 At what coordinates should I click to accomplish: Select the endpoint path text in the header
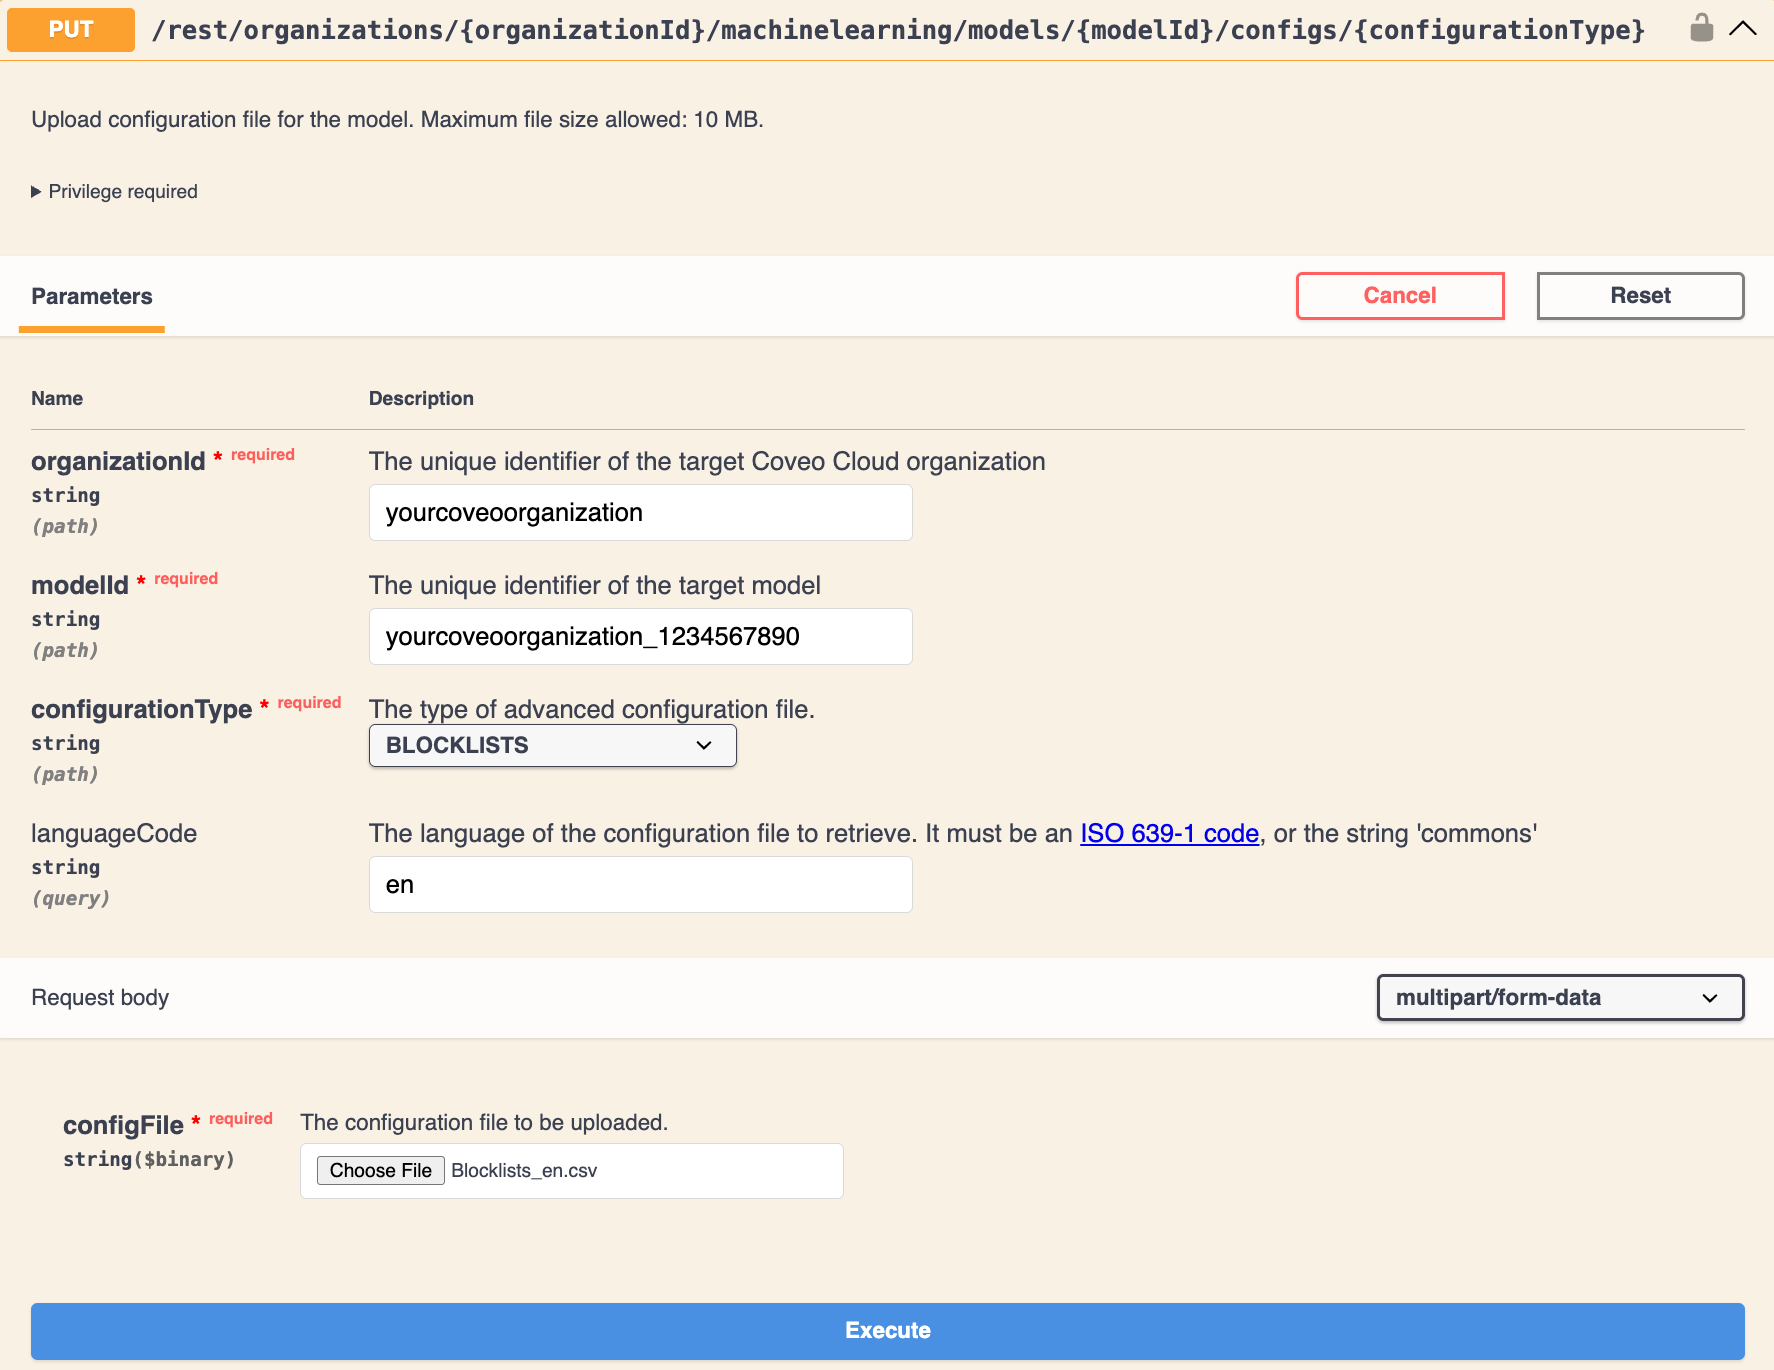click(x=897, y=29)
